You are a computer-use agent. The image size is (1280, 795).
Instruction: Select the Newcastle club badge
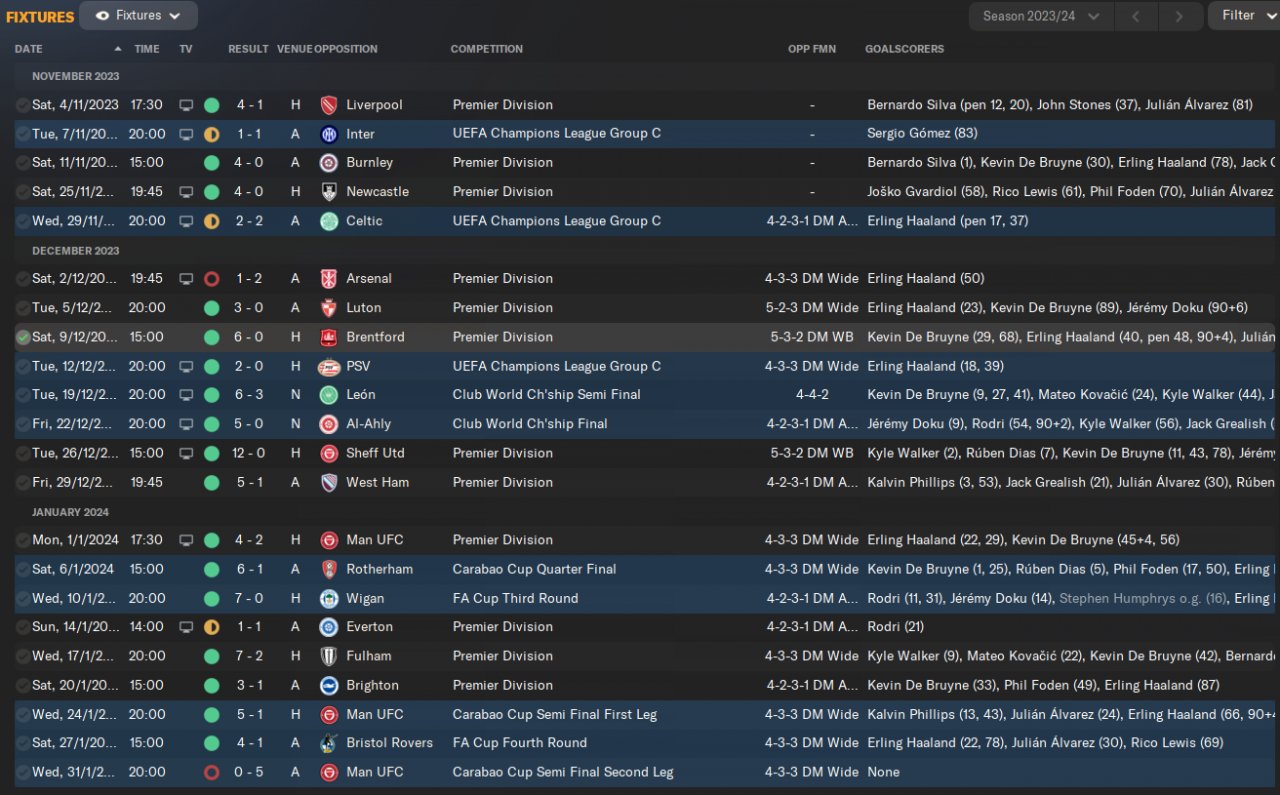point(328,192)
